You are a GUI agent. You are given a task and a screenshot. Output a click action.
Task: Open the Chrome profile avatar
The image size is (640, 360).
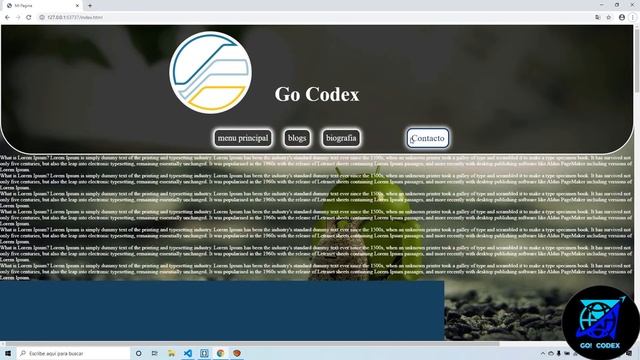[x=622, y=18]
